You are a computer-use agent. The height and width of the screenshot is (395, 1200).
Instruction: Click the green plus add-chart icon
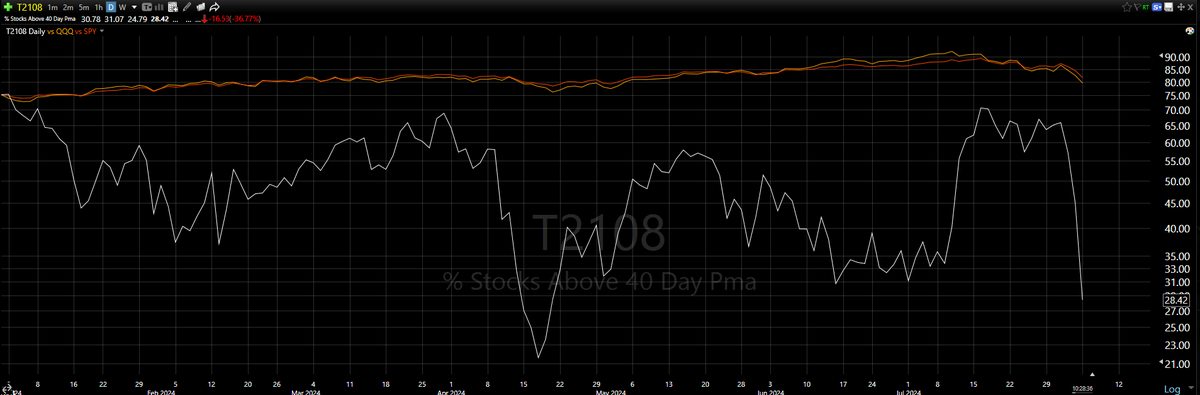[x=8, y=7]
